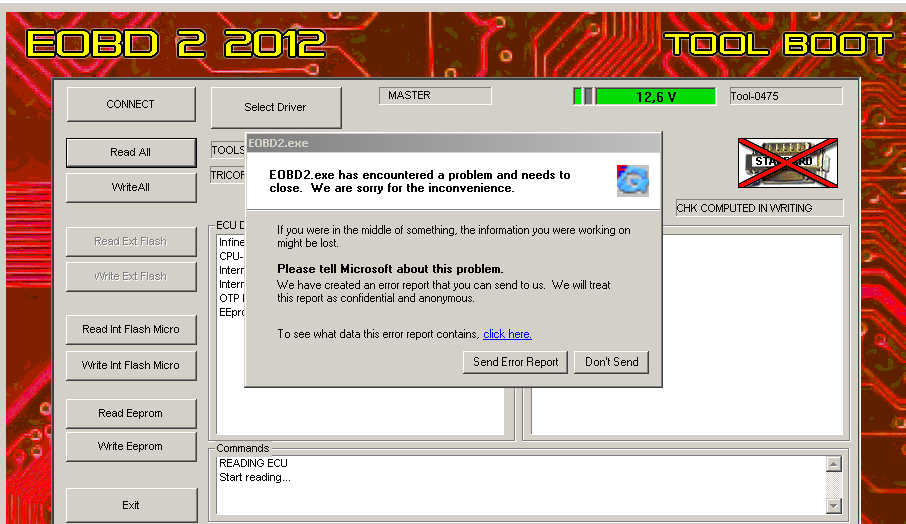Click Read Ext Flash button
The height and width of the screenshot is (524, 906).
pyautogui.click(x=131, y=241)
